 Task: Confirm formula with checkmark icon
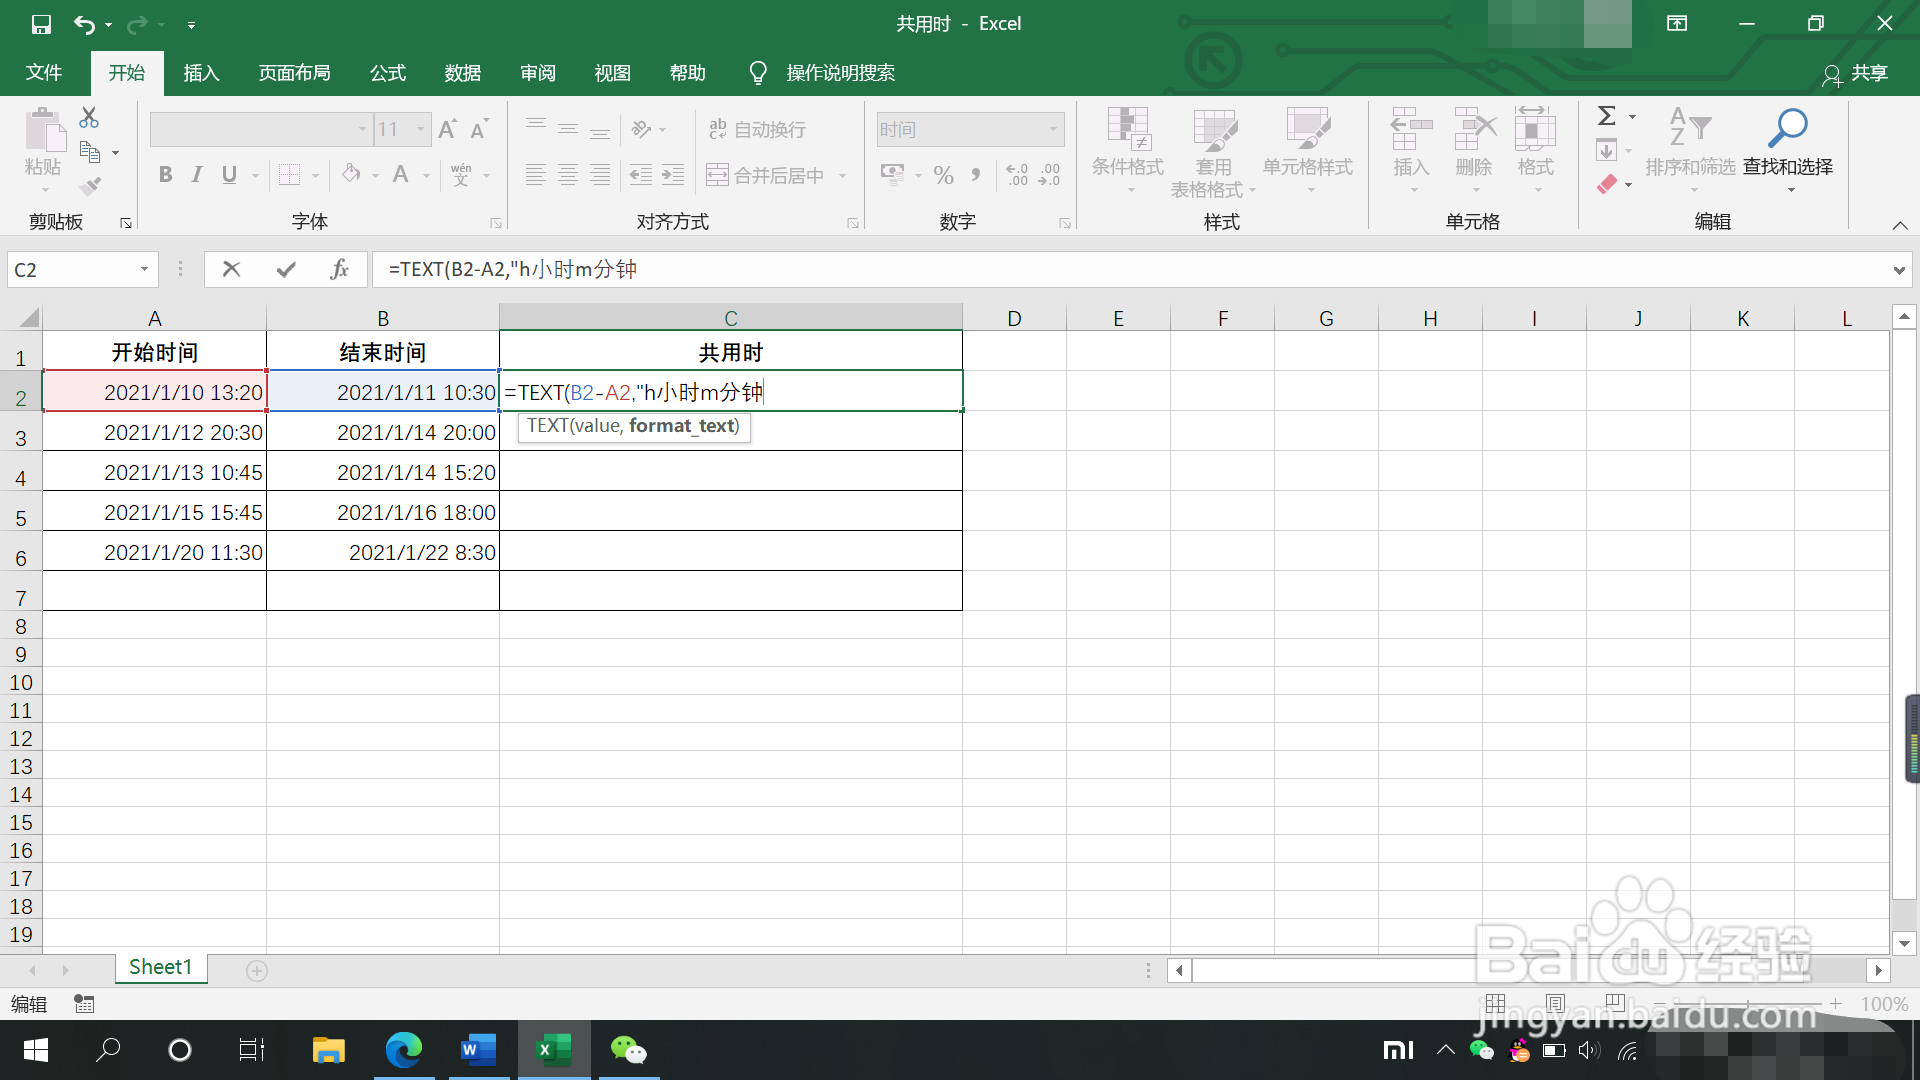(x=286, y=269)
